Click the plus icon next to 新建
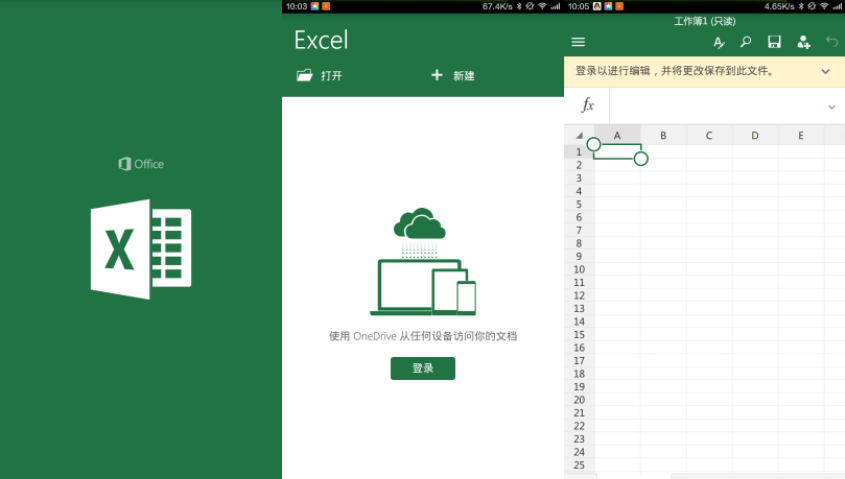 tap(437, 75)
